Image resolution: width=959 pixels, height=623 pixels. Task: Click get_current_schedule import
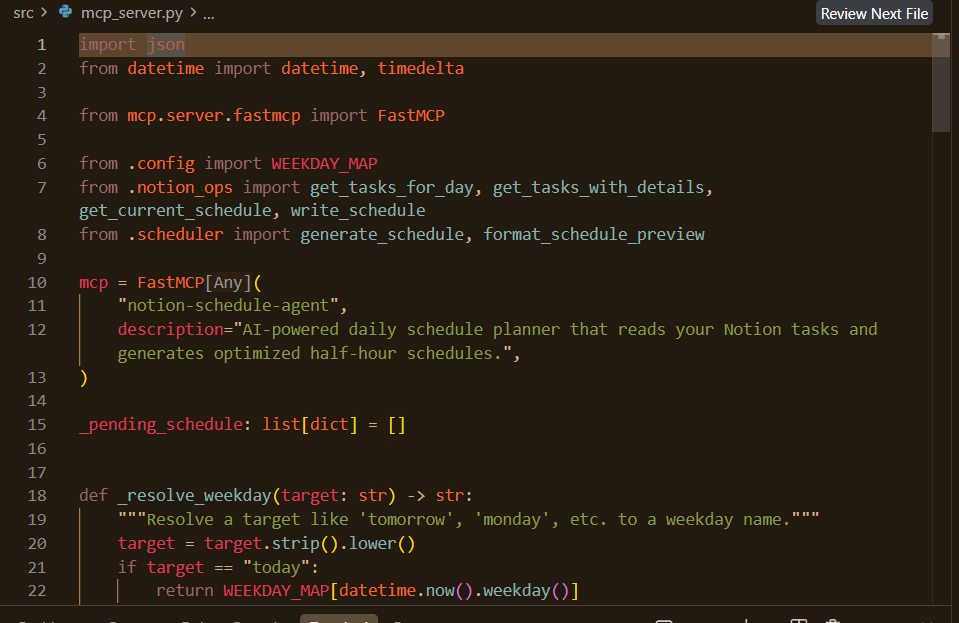[x=175, y=211]
